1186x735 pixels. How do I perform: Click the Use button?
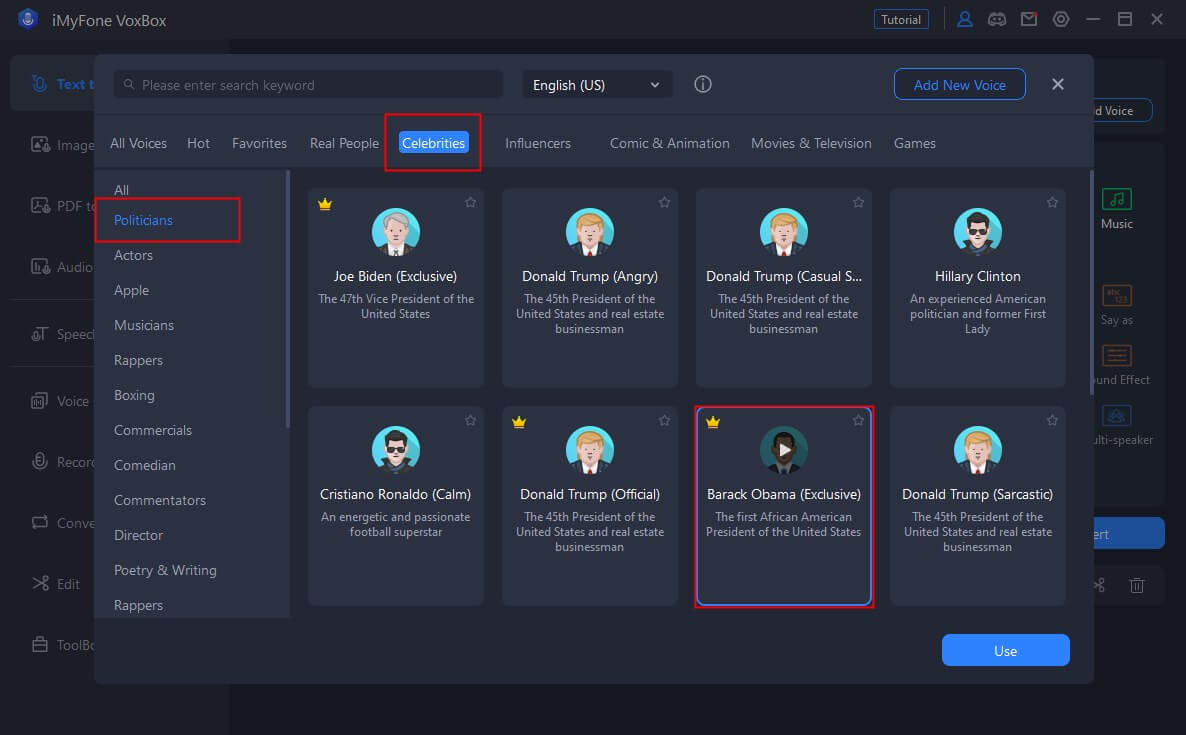point(1005,650)
